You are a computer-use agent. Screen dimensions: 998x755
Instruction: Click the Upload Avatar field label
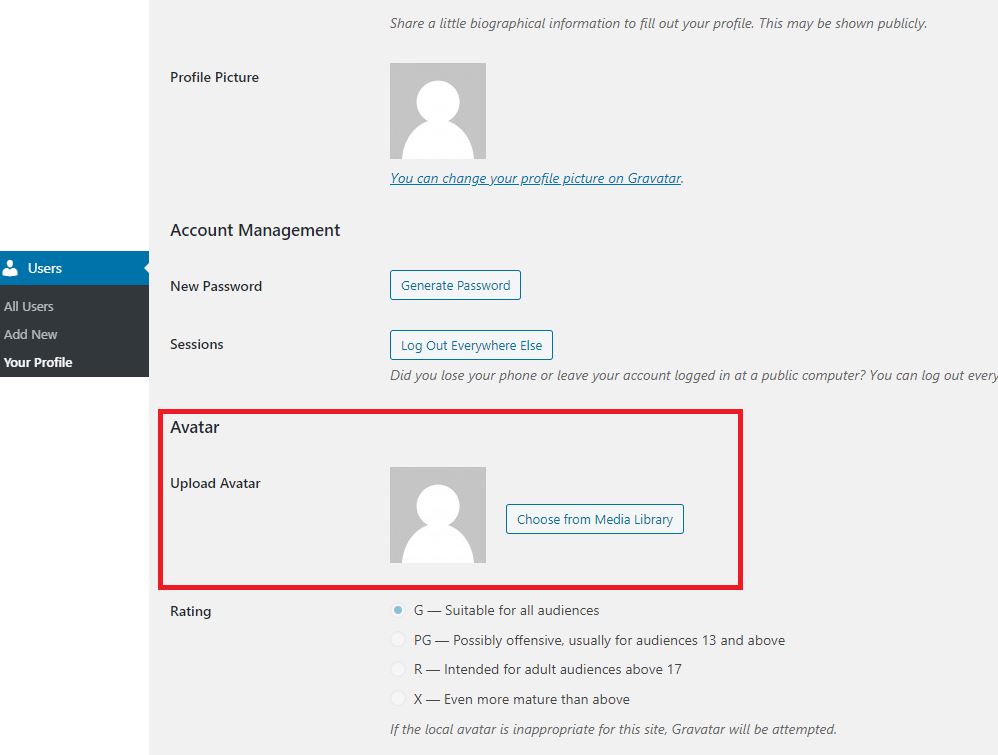pos(215,483)
